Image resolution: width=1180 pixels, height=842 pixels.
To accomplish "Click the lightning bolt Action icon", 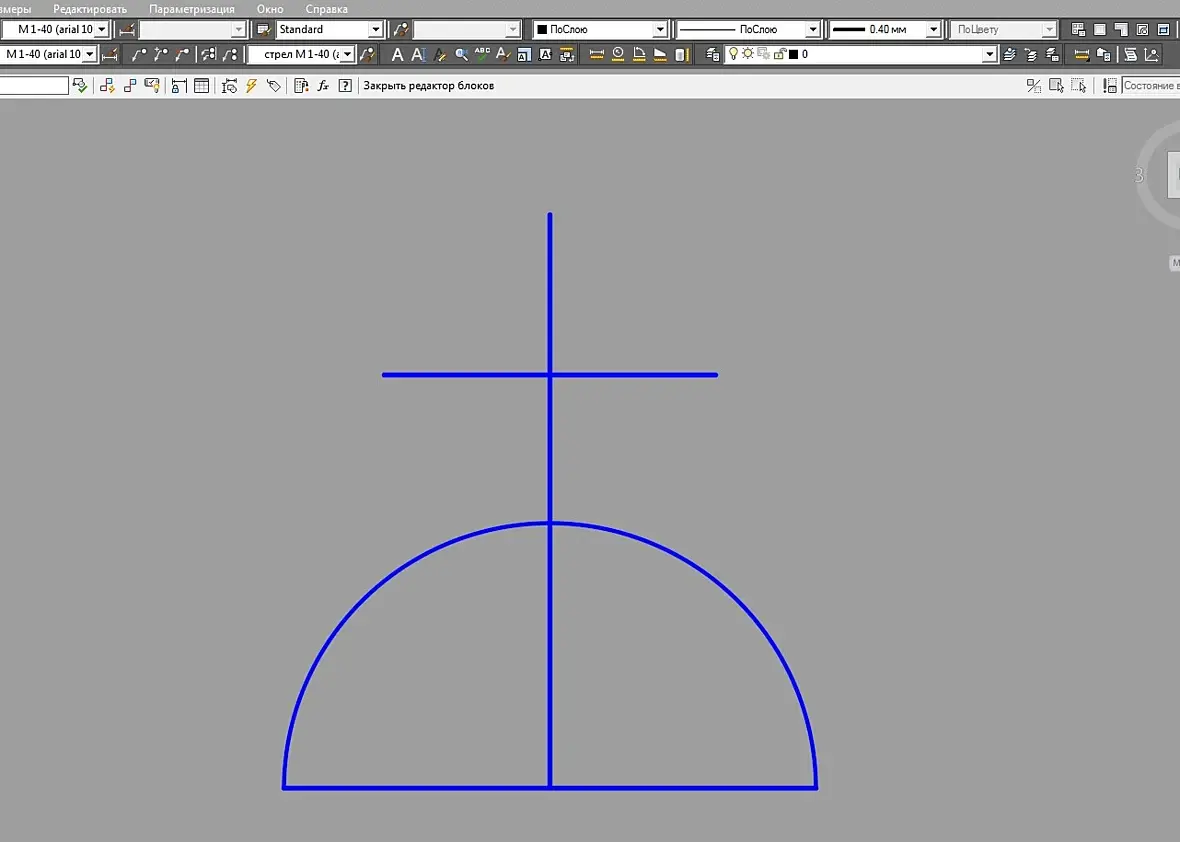I will (251, 86).
